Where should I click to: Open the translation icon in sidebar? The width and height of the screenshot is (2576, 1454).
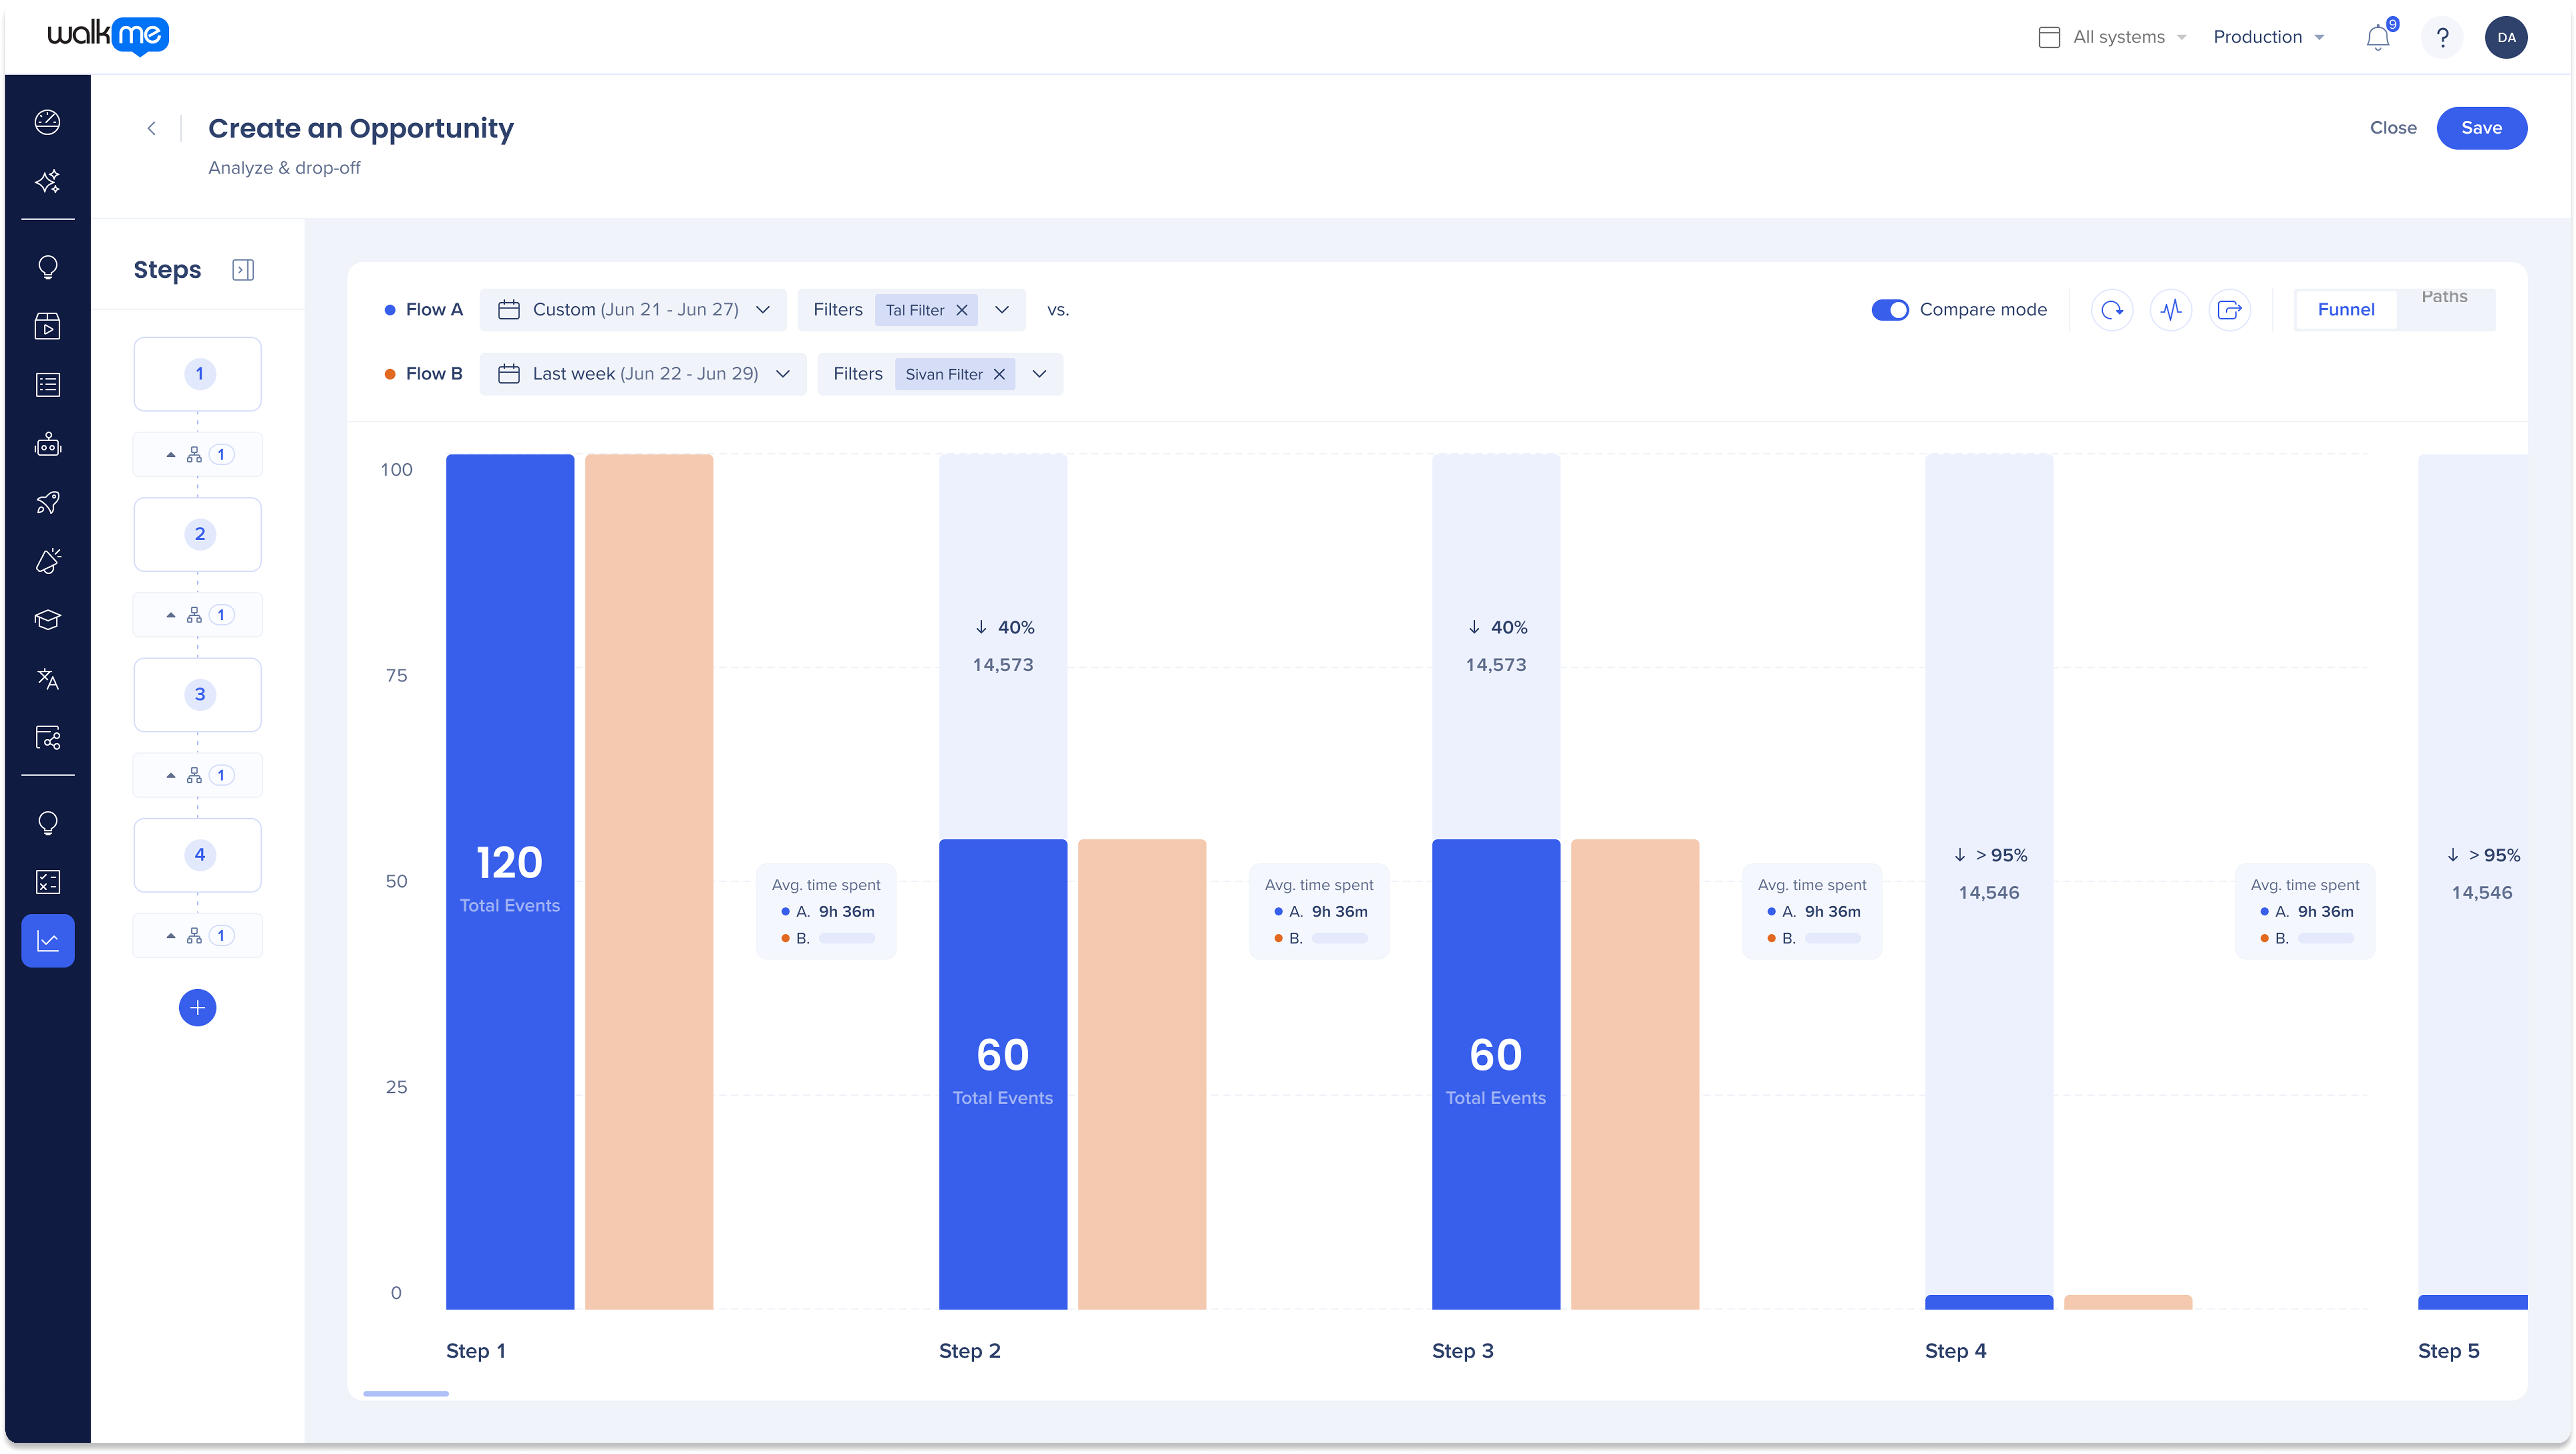tap(48, 679)
